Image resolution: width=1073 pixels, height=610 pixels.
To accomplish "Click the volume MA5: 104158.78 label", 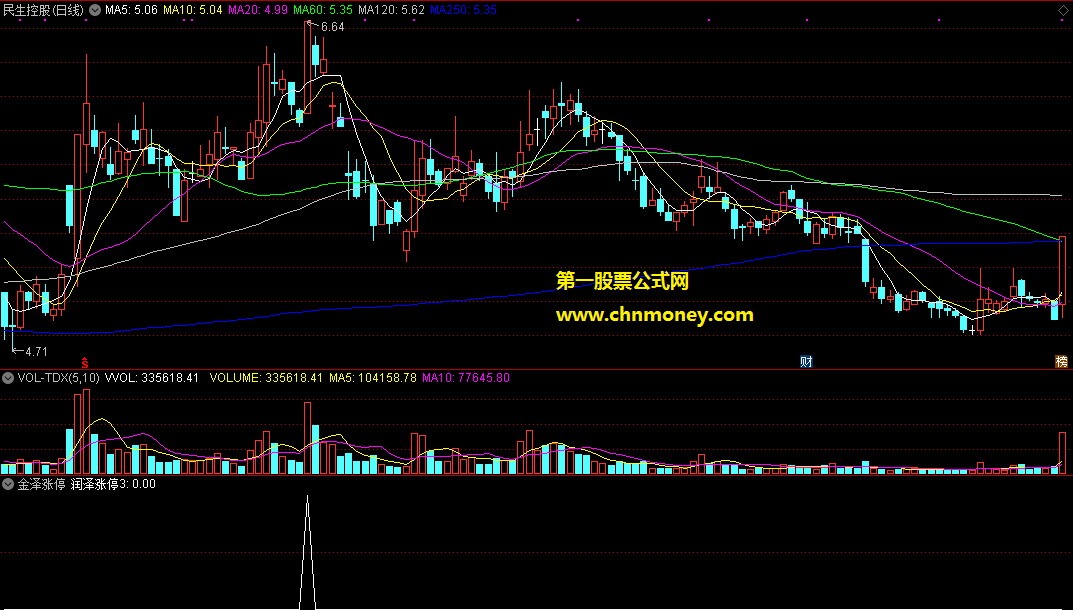I will coord(372,378).
